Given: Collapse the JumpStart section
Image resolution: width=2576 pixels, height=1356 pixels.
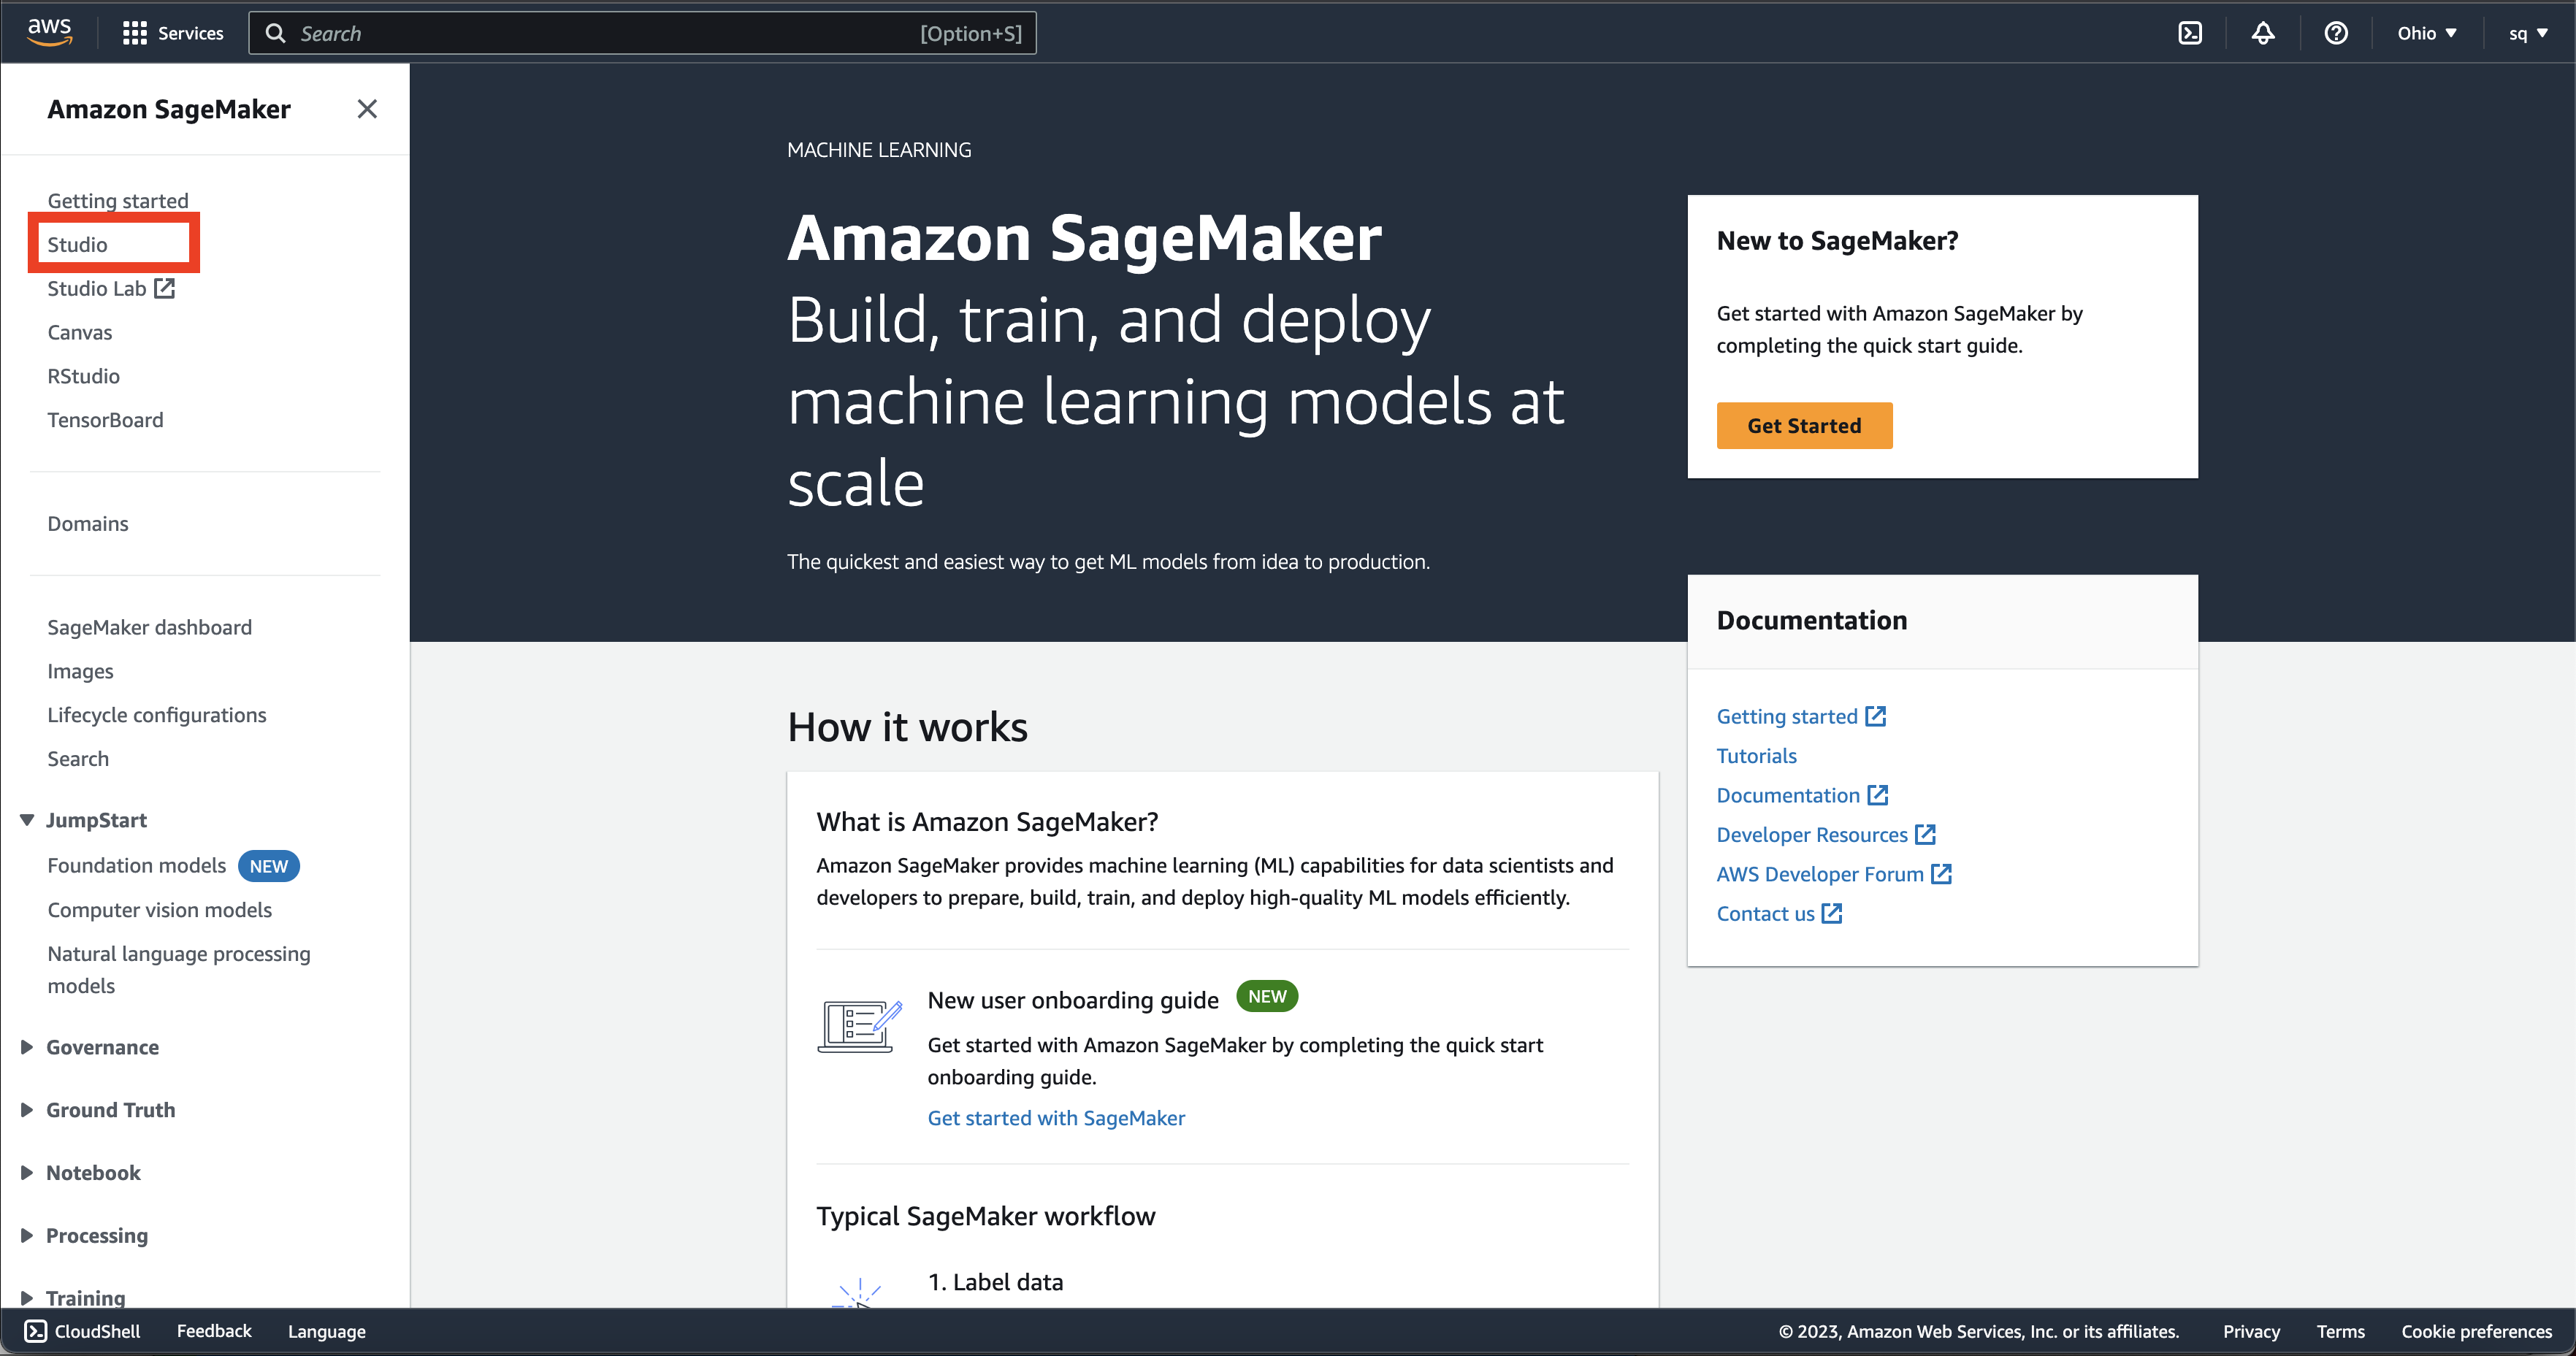Looking at the screenshot, I should point(27,820).
